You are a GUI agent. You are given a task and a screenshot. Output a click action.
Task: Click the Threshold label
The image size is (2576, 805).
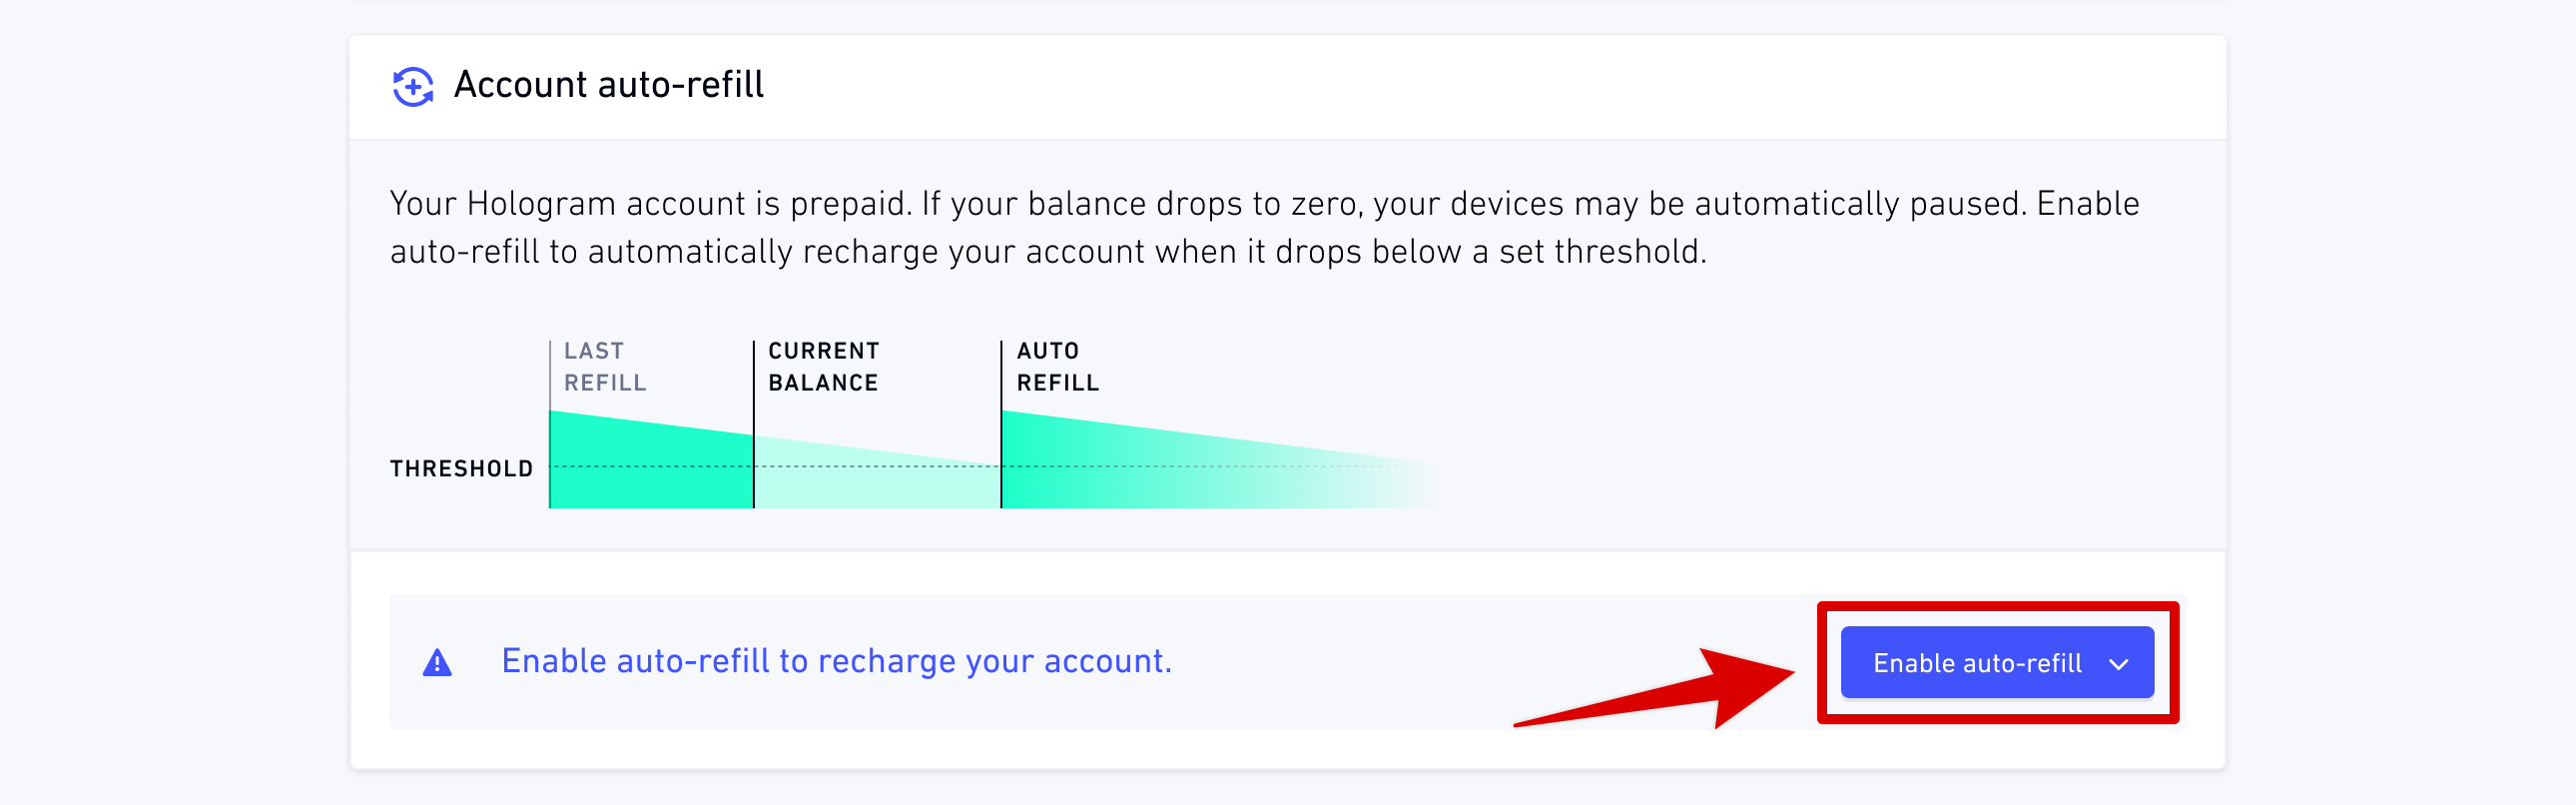point(461,468)
